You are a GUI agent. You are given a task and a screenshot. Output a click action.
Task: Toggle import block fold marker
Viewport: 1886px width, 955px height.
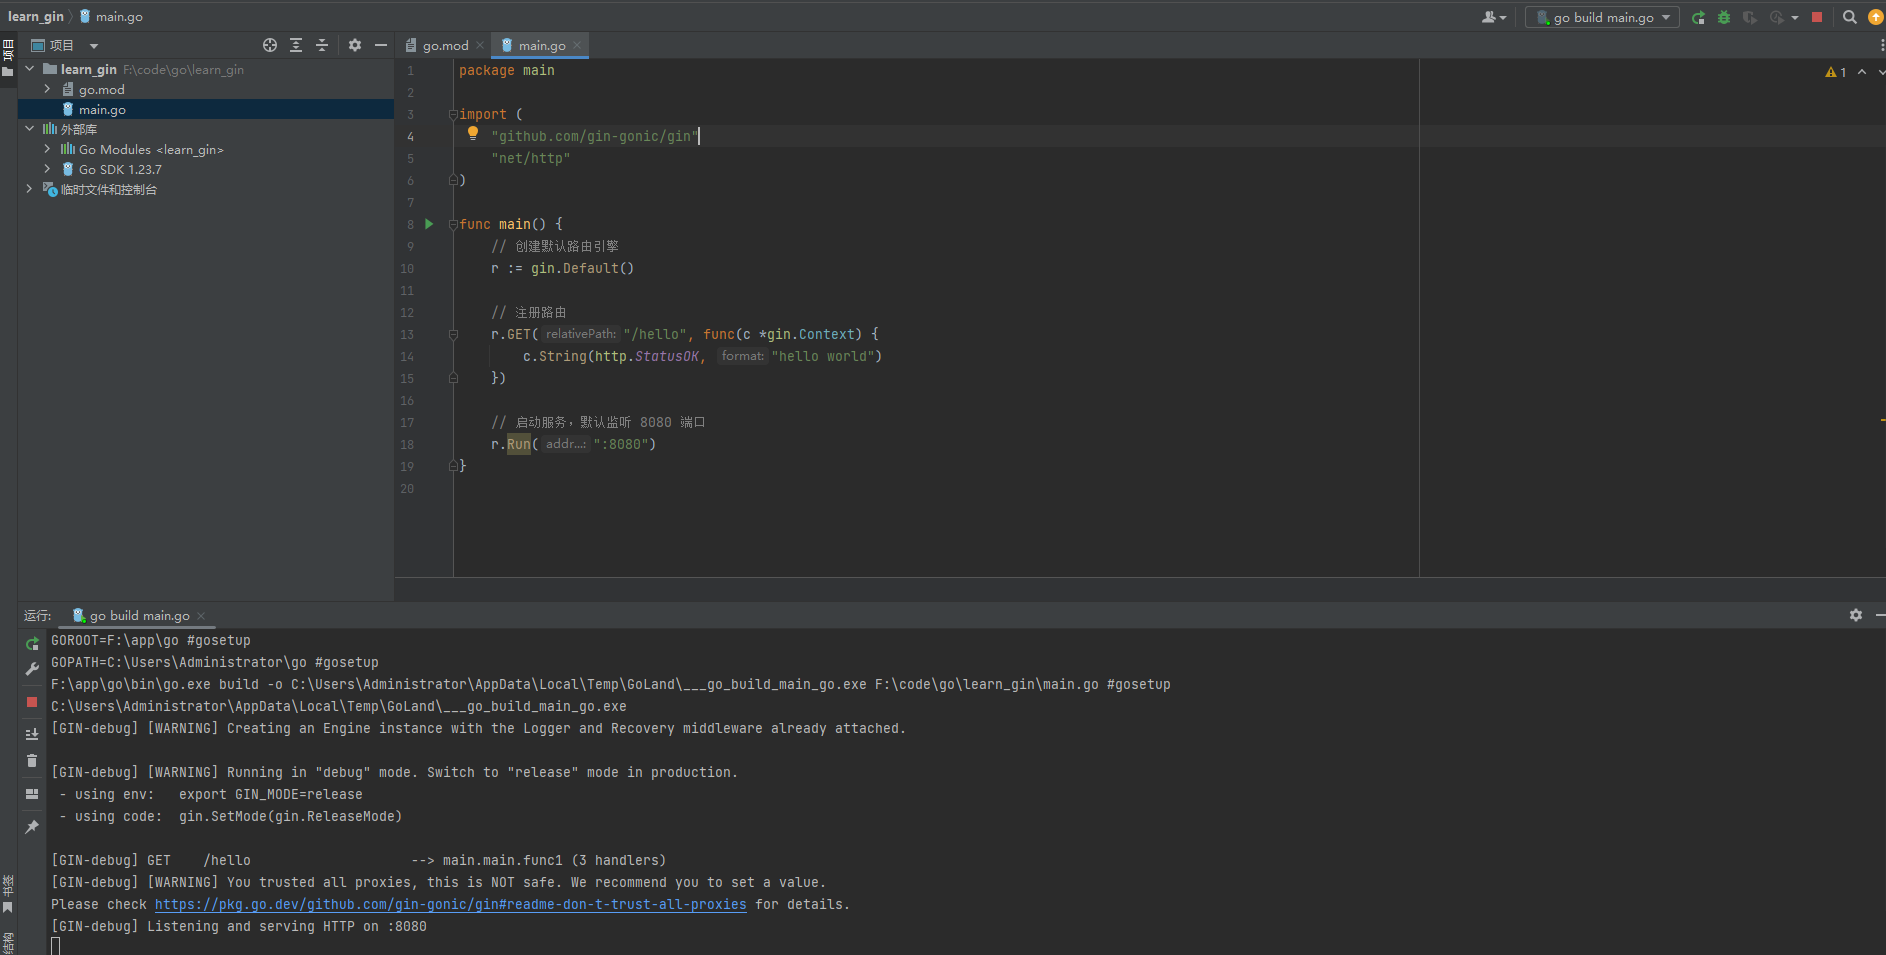pos(453,114)
